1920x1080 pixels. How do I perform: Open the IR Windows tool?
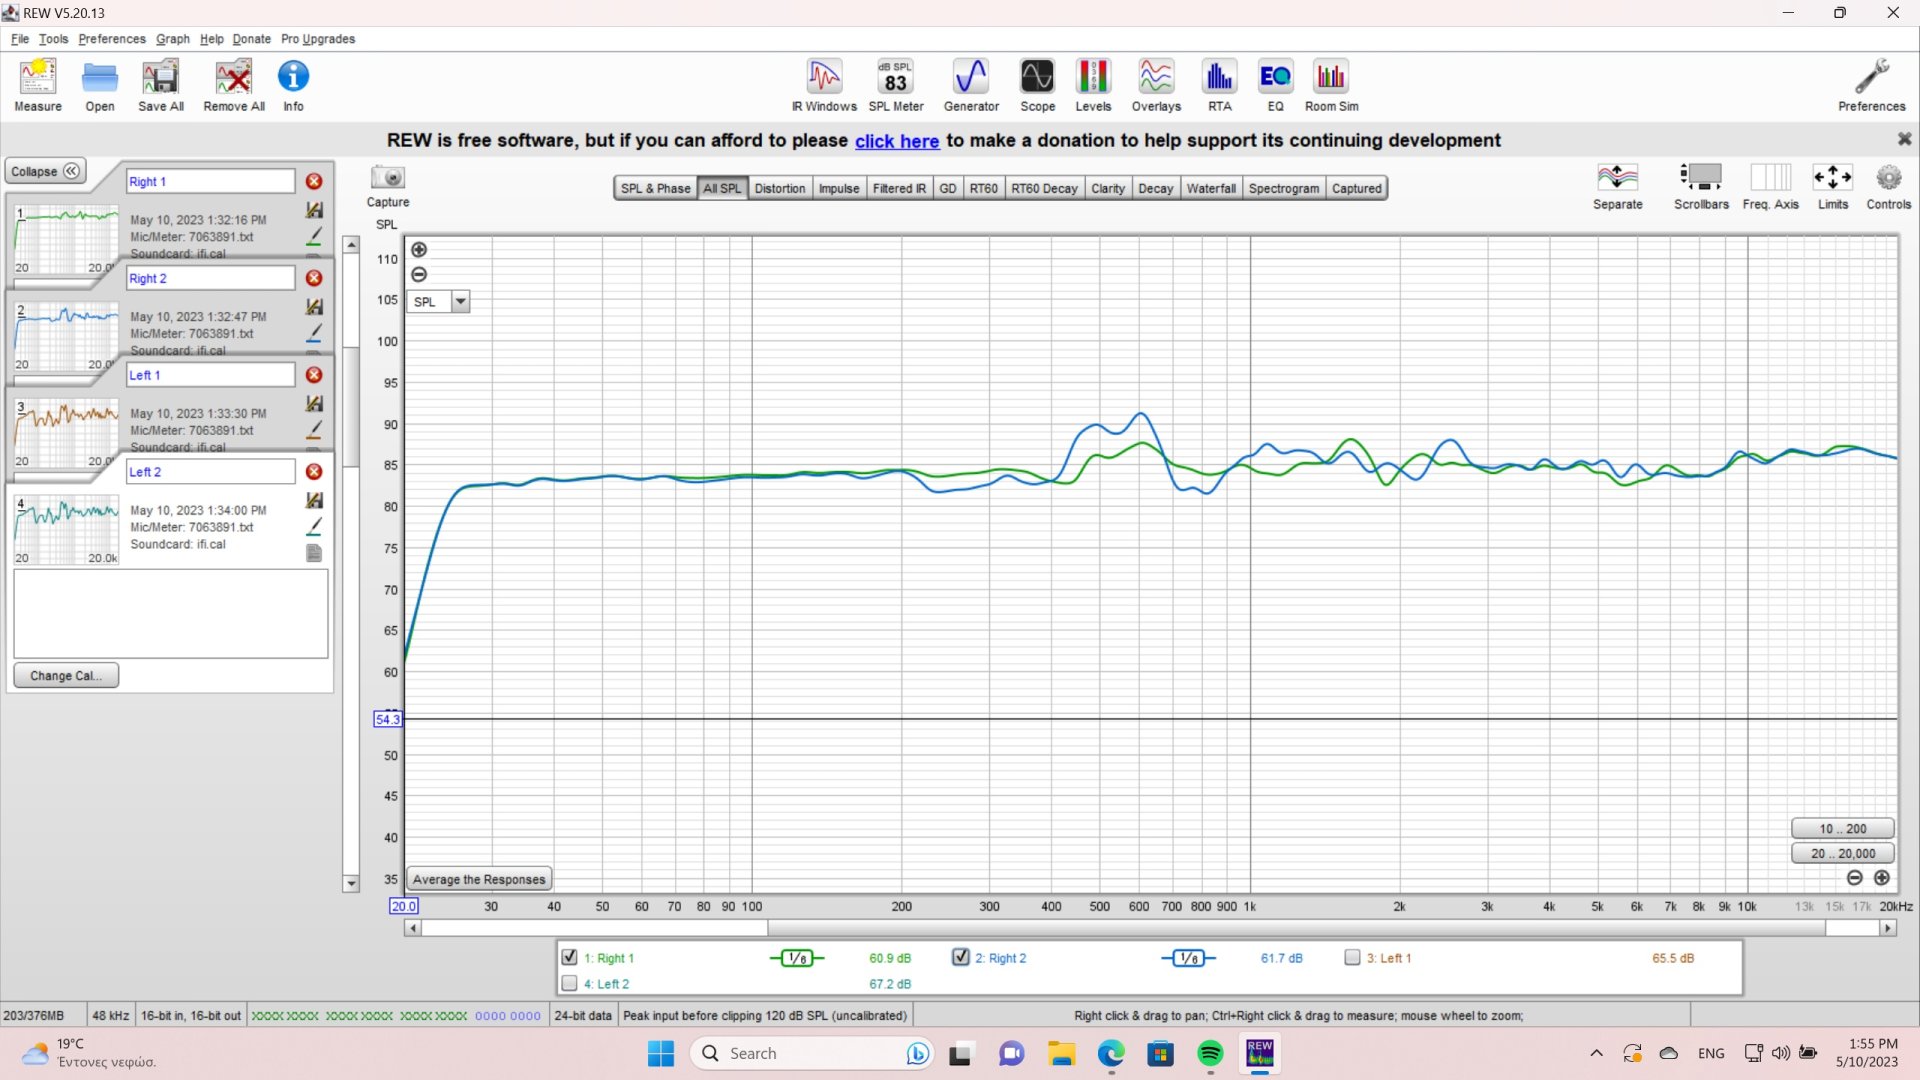[824, 85]
